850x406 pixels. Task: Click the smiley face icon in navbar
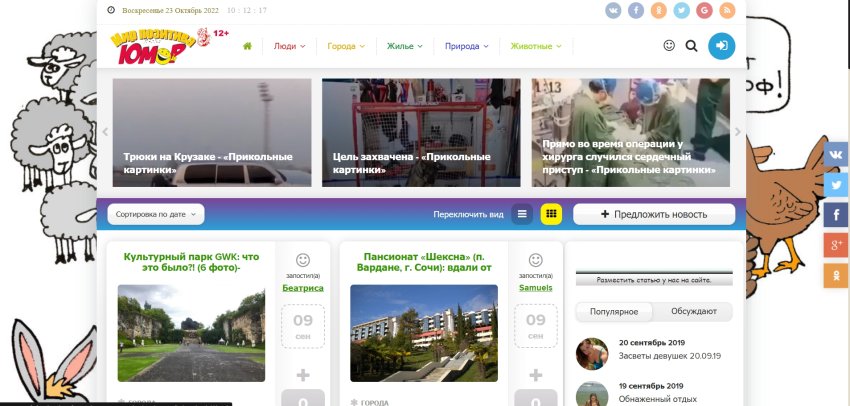pyautogui.click(x=669, y=46)
